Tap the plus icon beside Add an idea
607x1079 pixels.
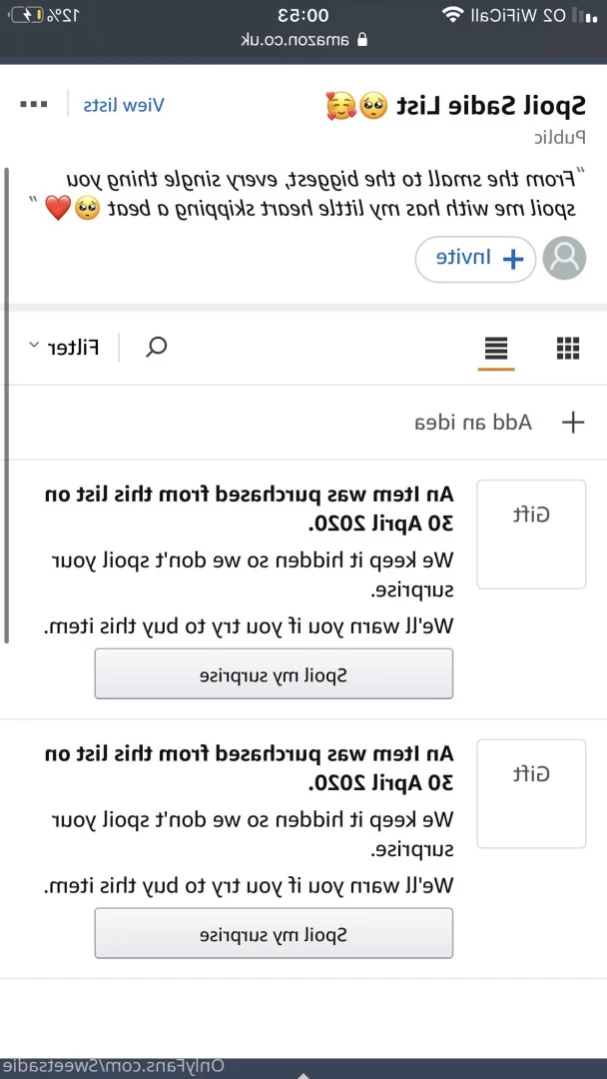point(573,422)
